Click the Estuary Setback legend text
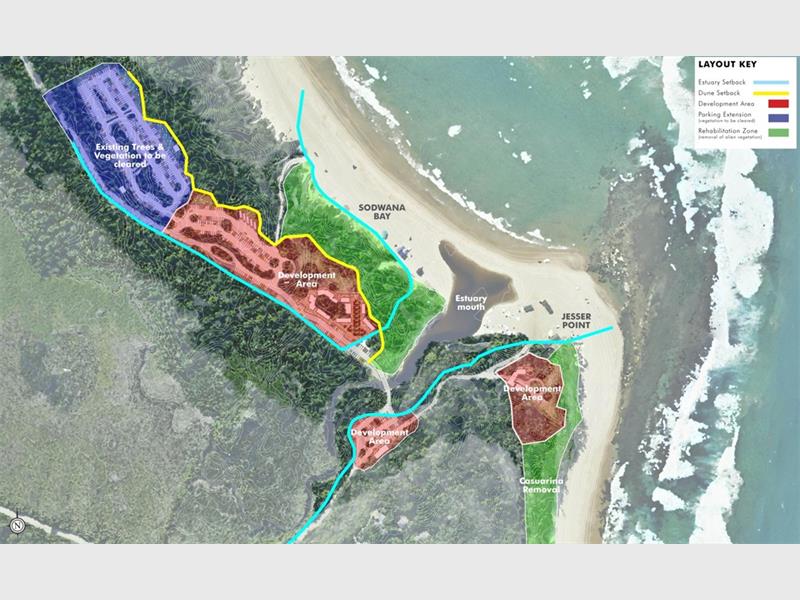 (x=722, y=82)
